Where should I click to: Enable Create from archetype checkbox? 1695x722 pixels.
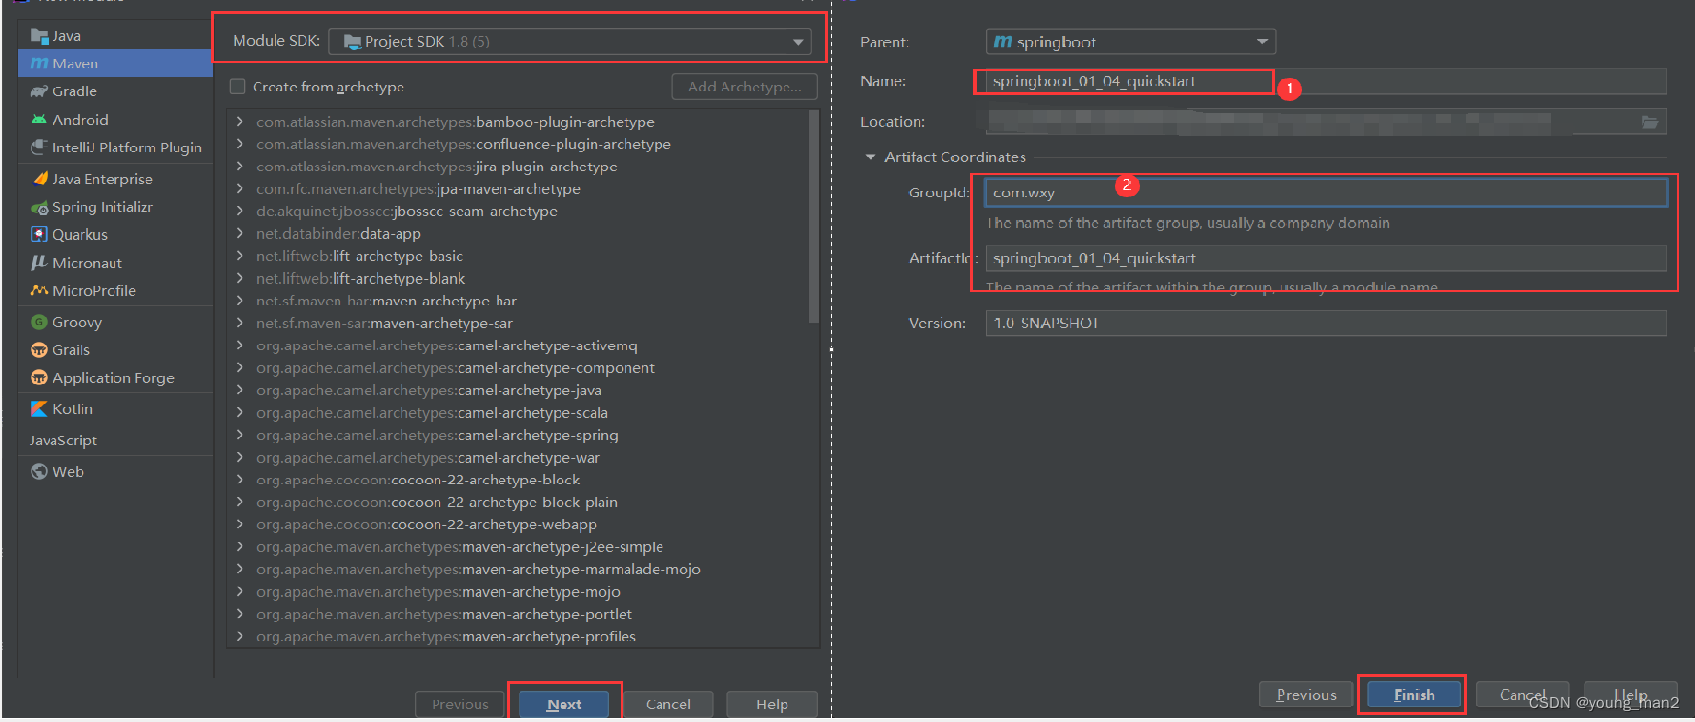point(237,87)
